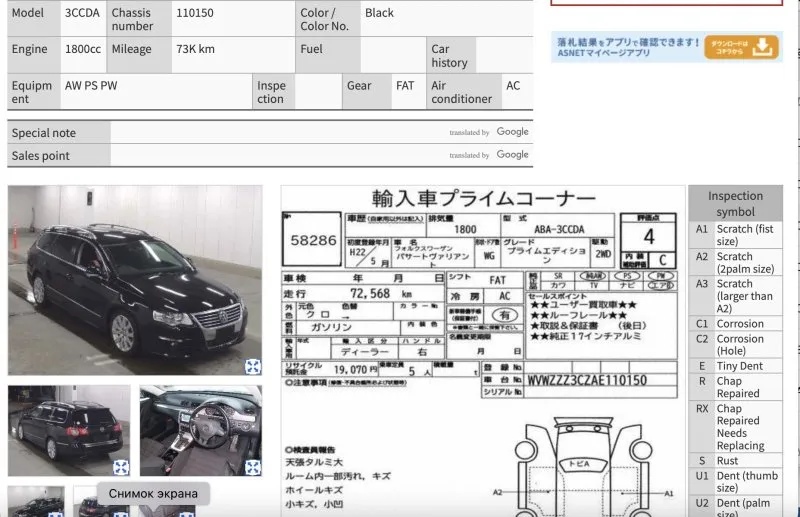
Task: Click the A2 Scratch 2palm size row
Action: (735, 262)
